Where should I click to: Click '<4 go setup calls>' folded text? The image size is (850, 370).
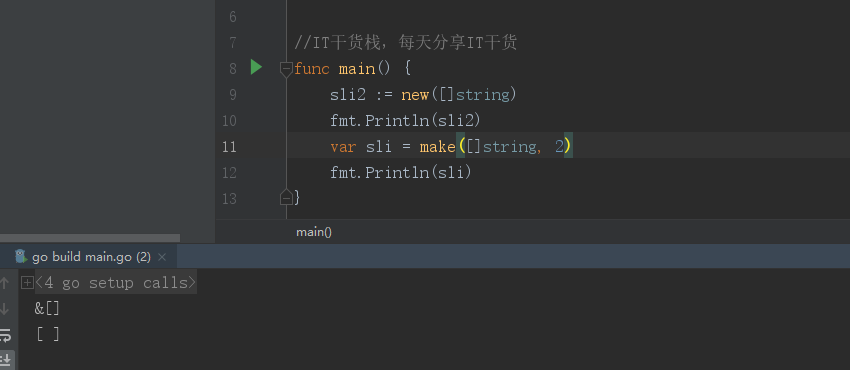coord(115,283)
